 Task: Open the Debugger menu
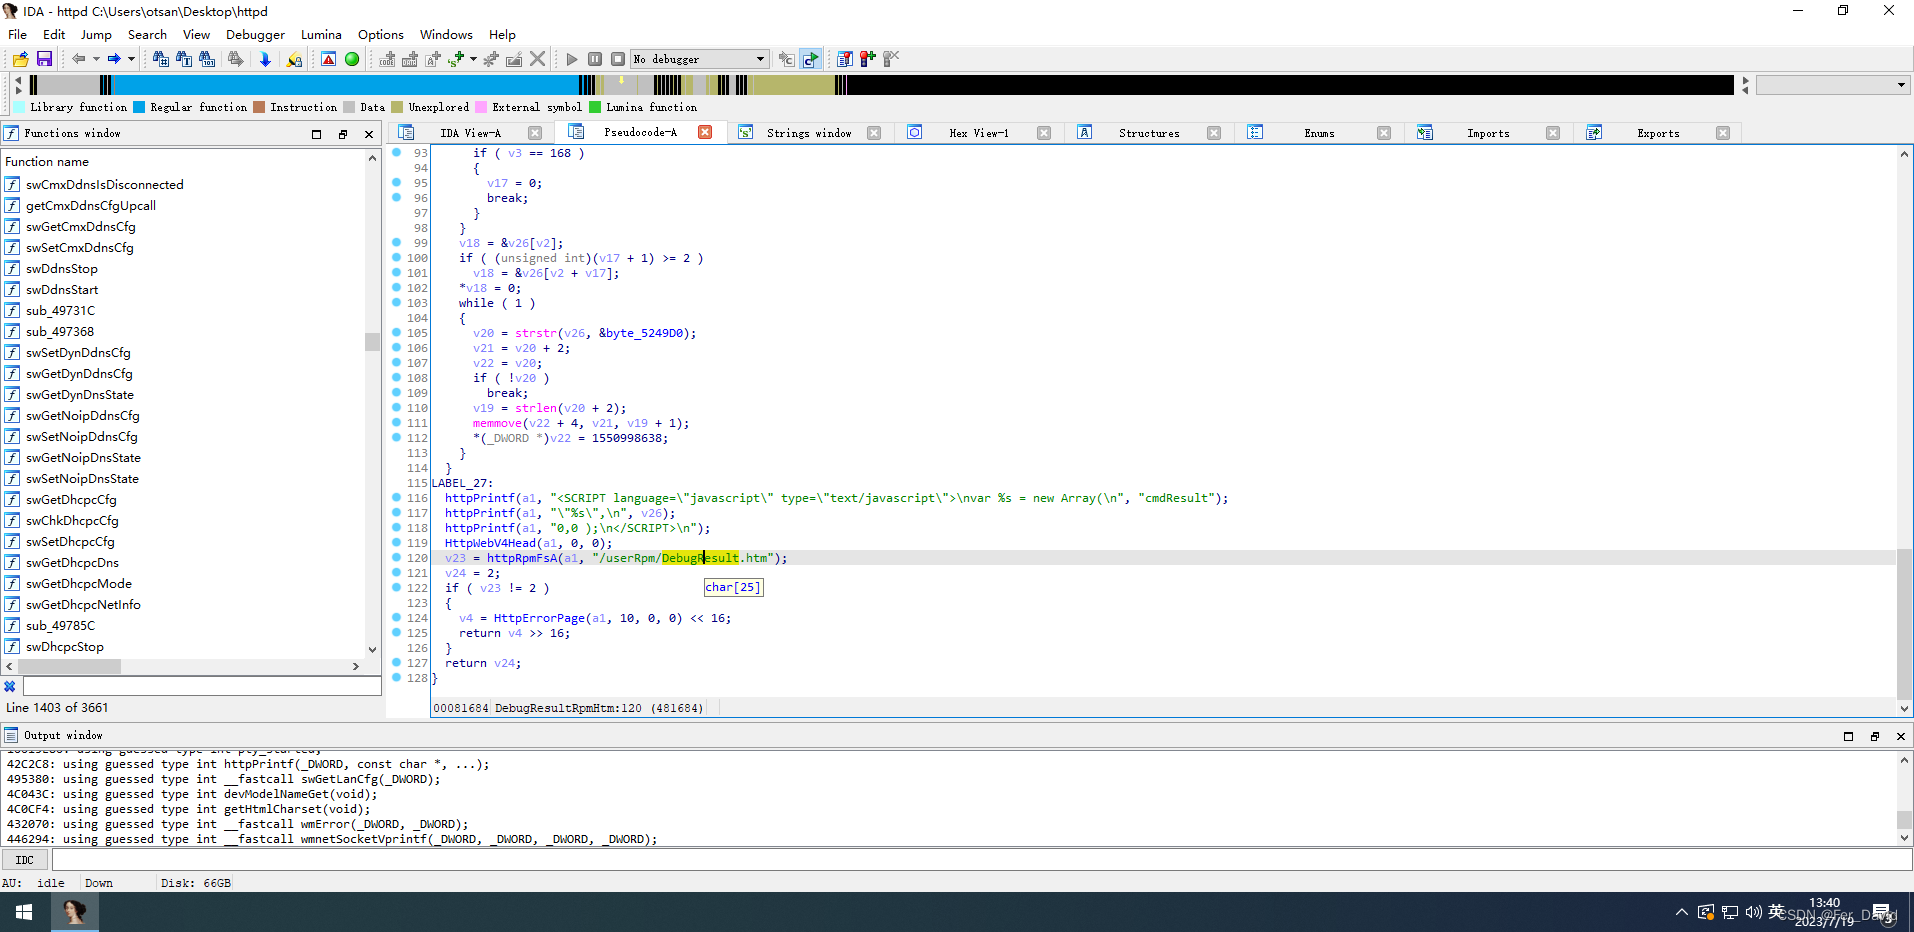[x=255, y=34]
